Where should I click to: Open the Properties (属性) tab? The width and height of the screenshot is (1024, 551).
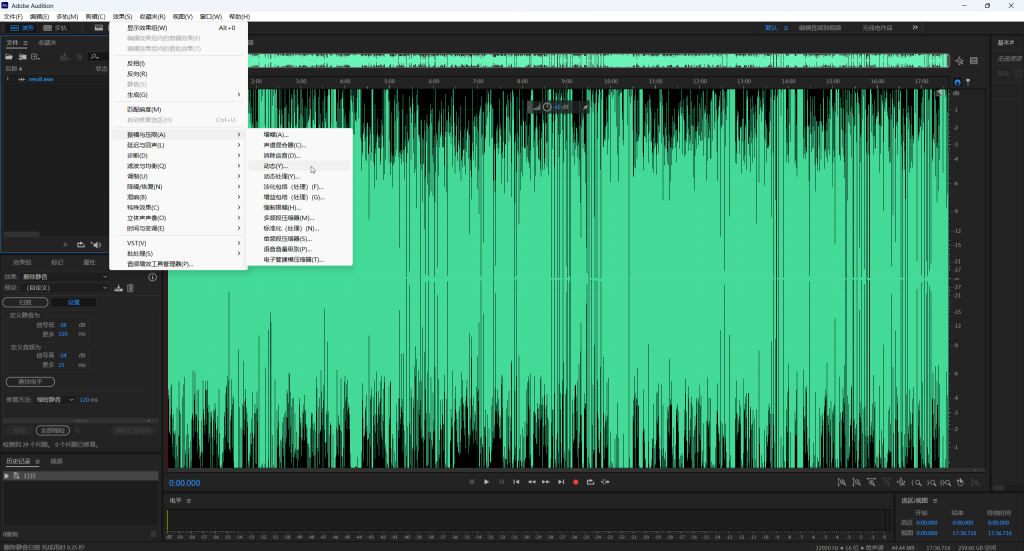(x=89, y=262)
